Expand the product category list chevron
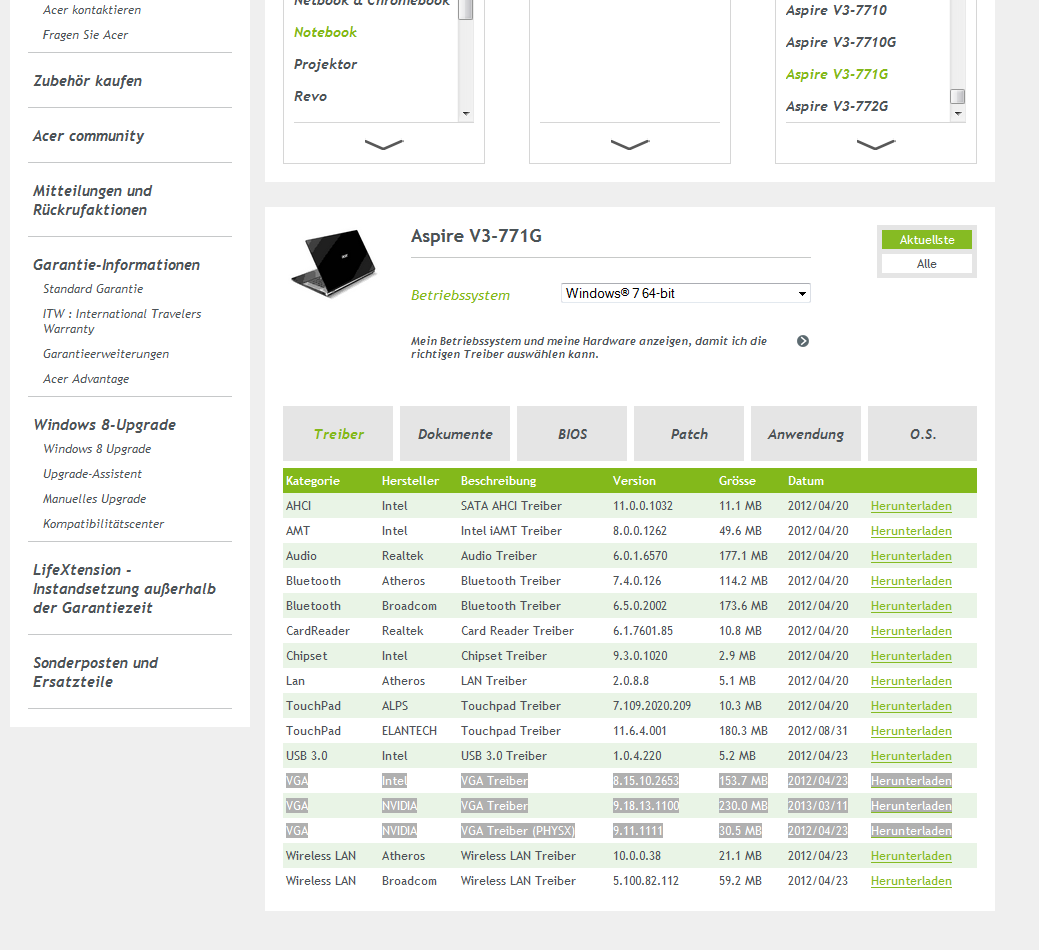Image resolution: width=1039 pixels, height=950 pixels. (x=384, y=144)
